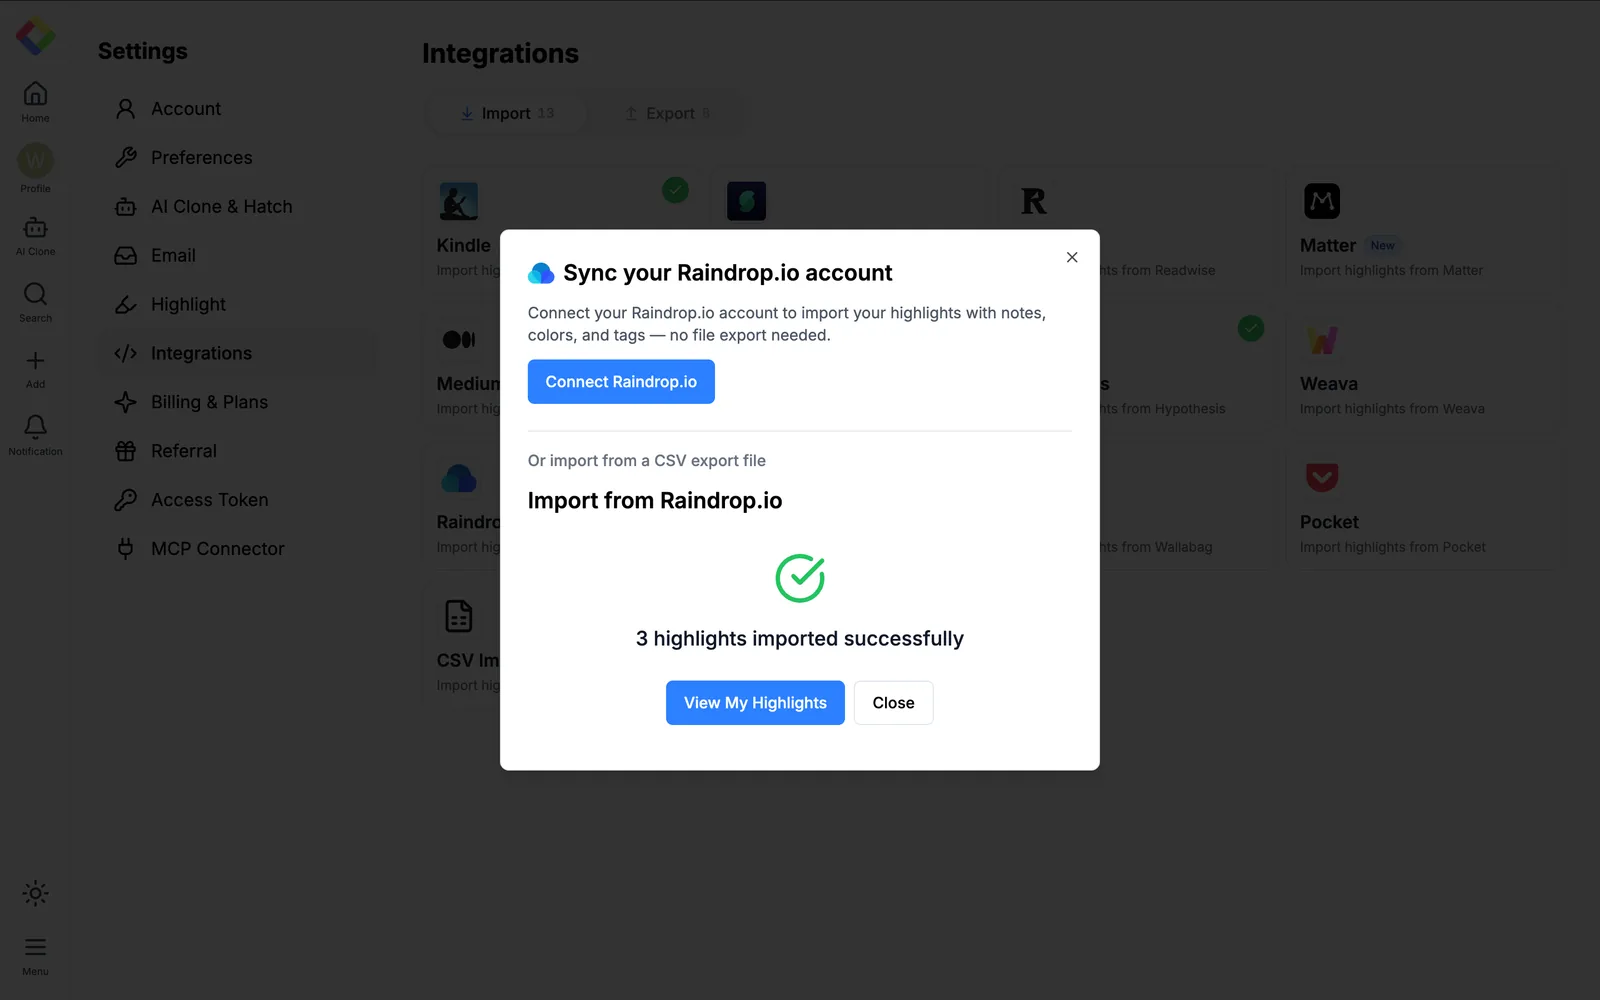Click the Weava integration icon

(x=1322, y=340)
